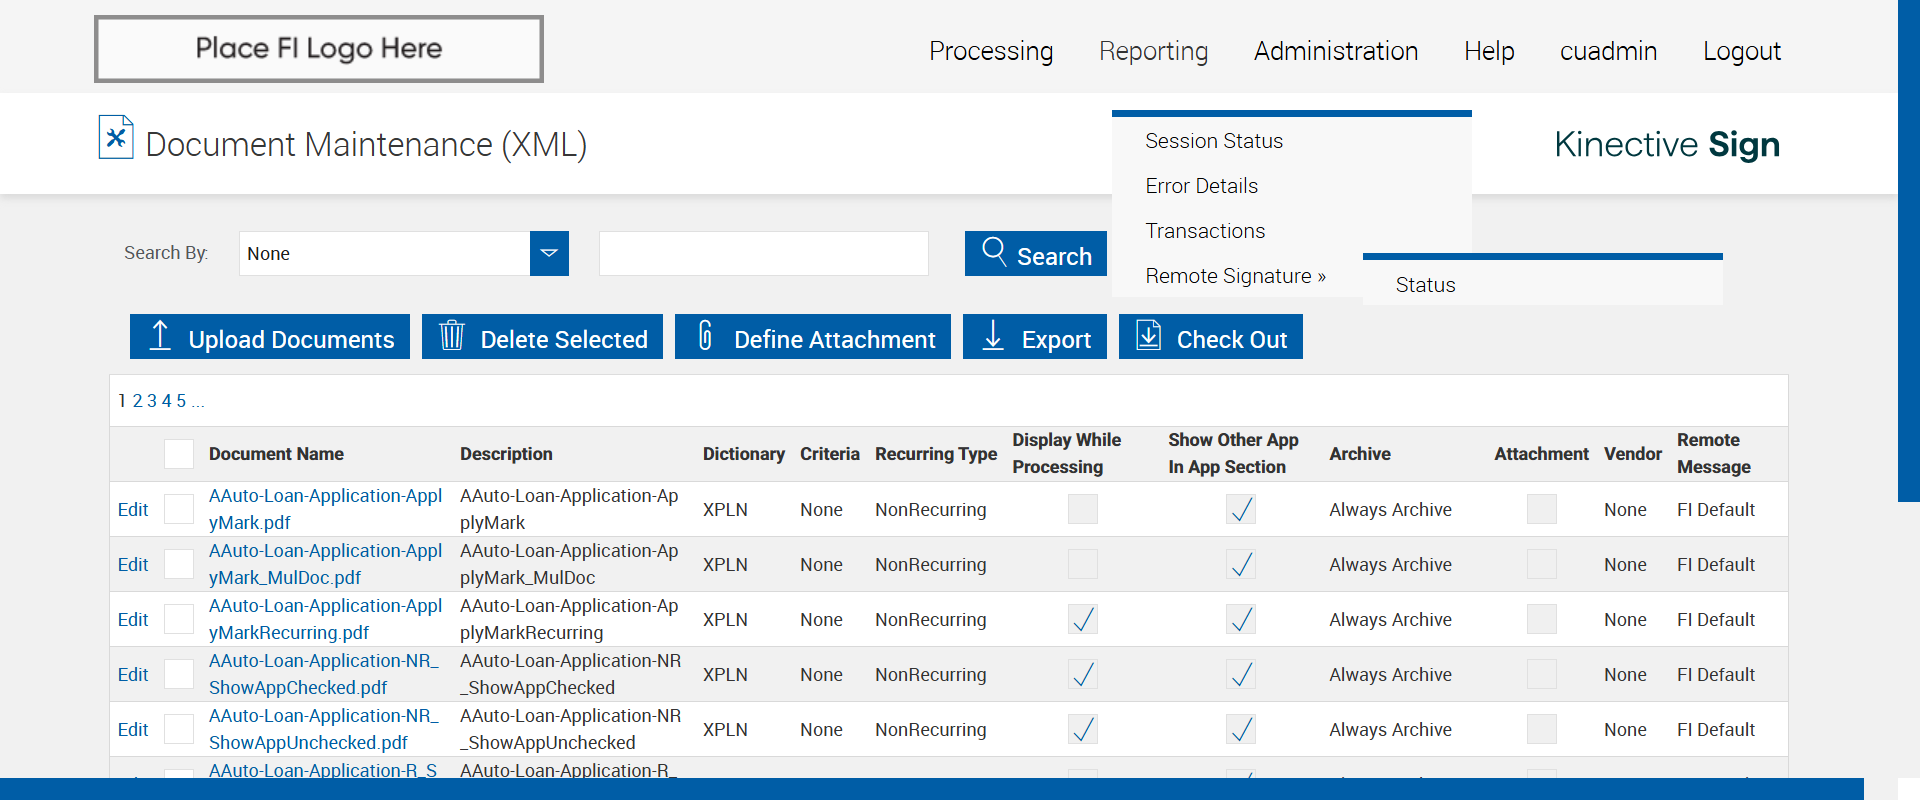Viewport: 1920px width, 800px height.
Task: Click the Place FI Logo Here image
Action: [319, 49]
